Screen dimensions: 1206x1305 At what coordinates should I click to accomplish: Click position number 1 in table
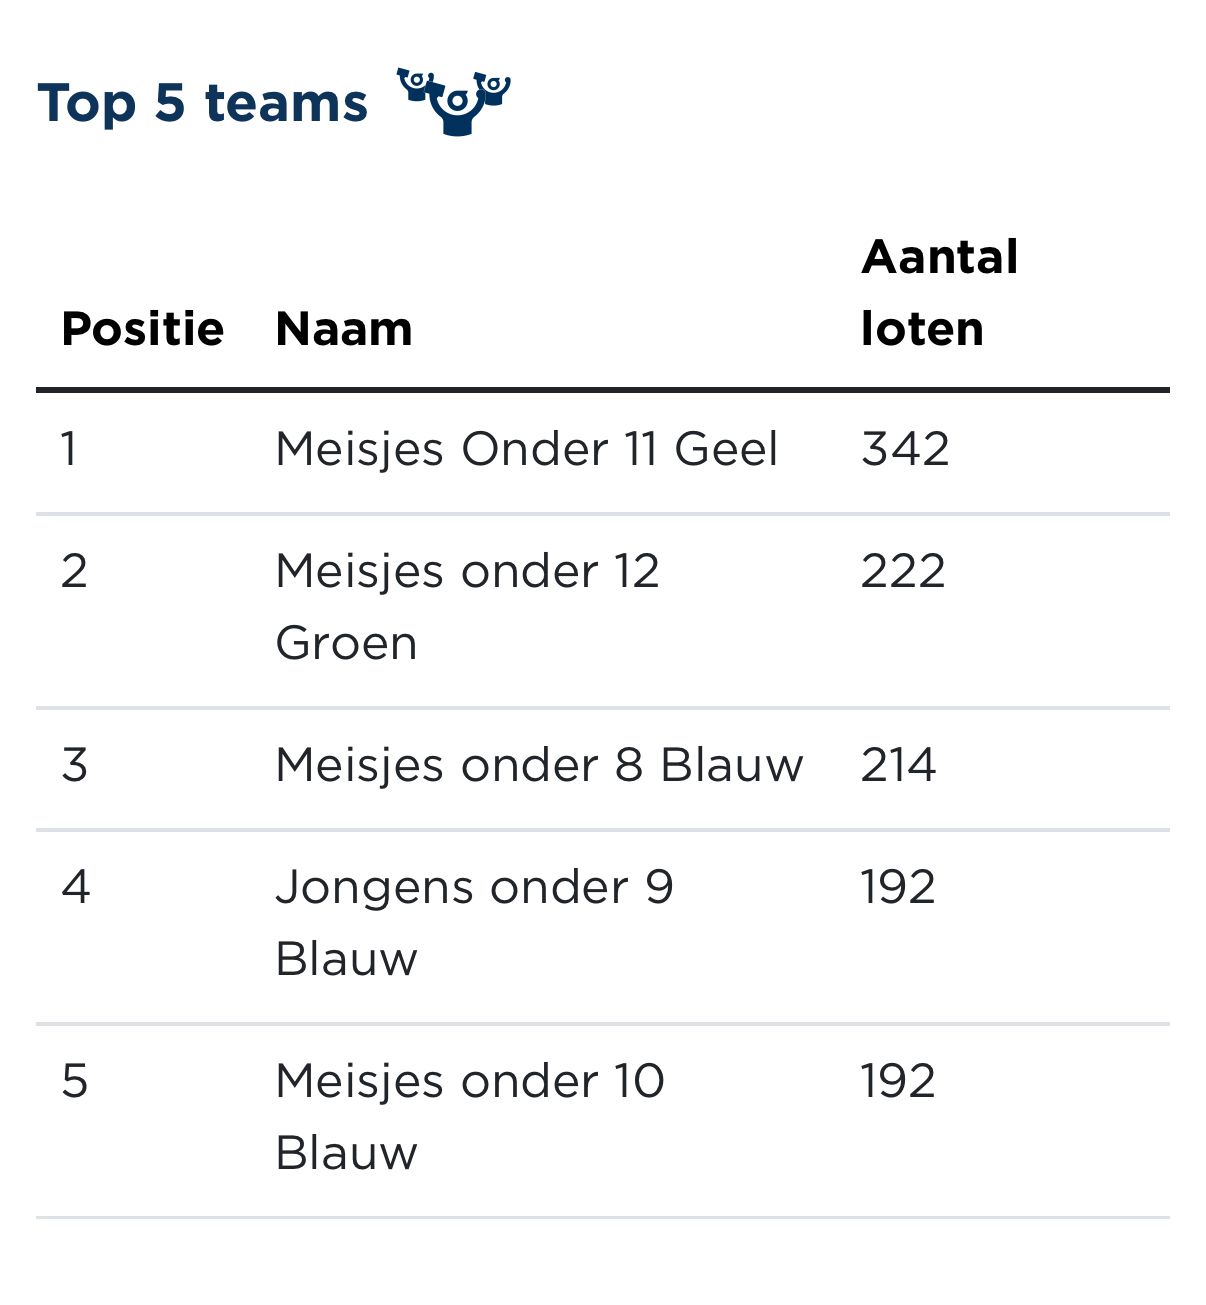tap(69, 449)
